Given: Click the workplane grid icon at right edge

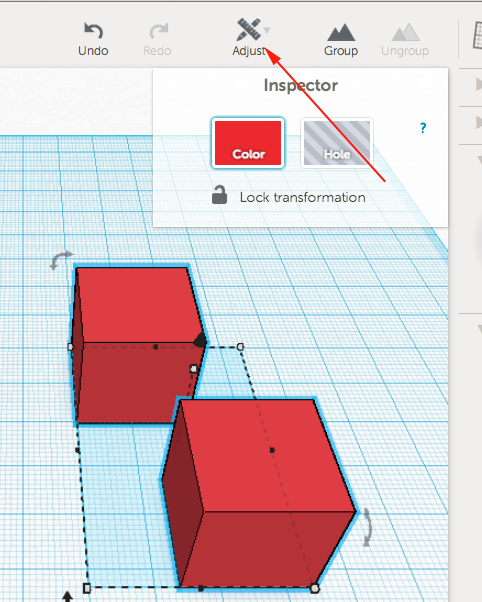Looking at the screenshot, I should click(477, 35).
